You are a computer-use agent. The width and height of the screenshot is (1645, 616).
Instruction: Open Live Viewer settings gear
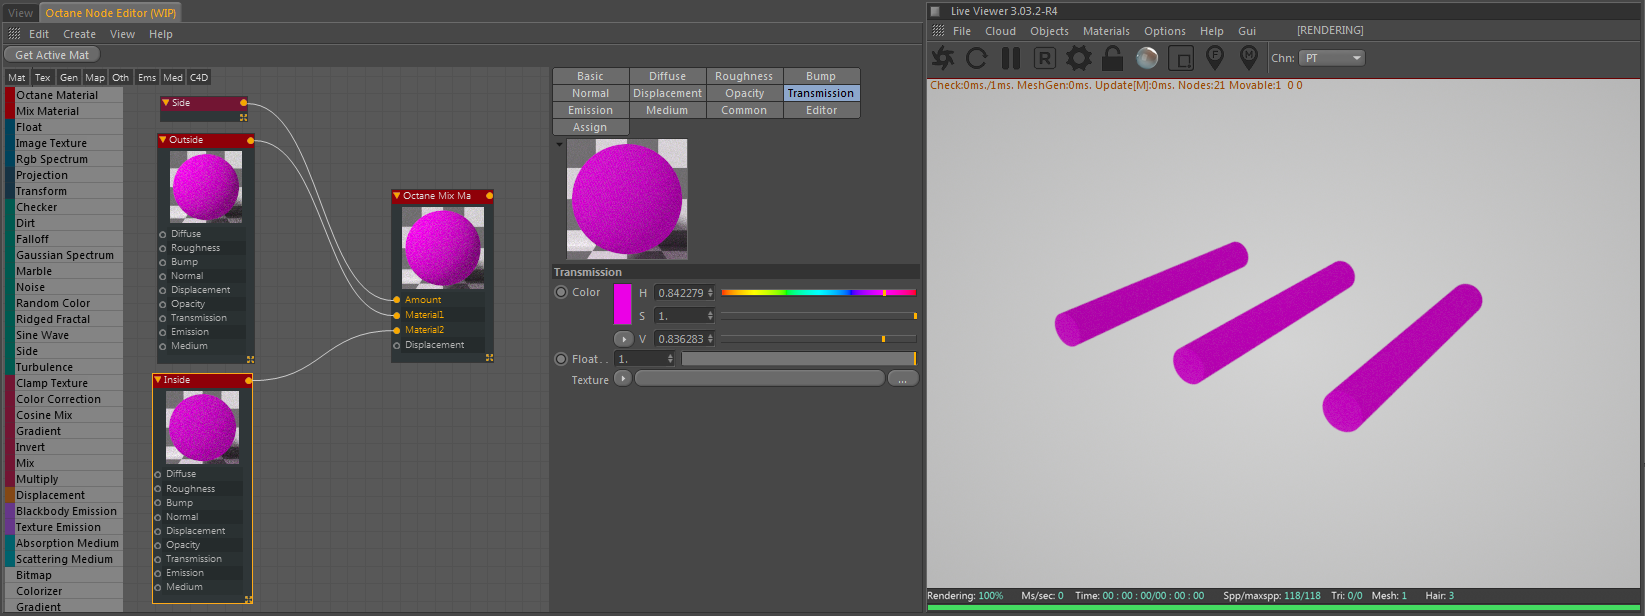1079,58
